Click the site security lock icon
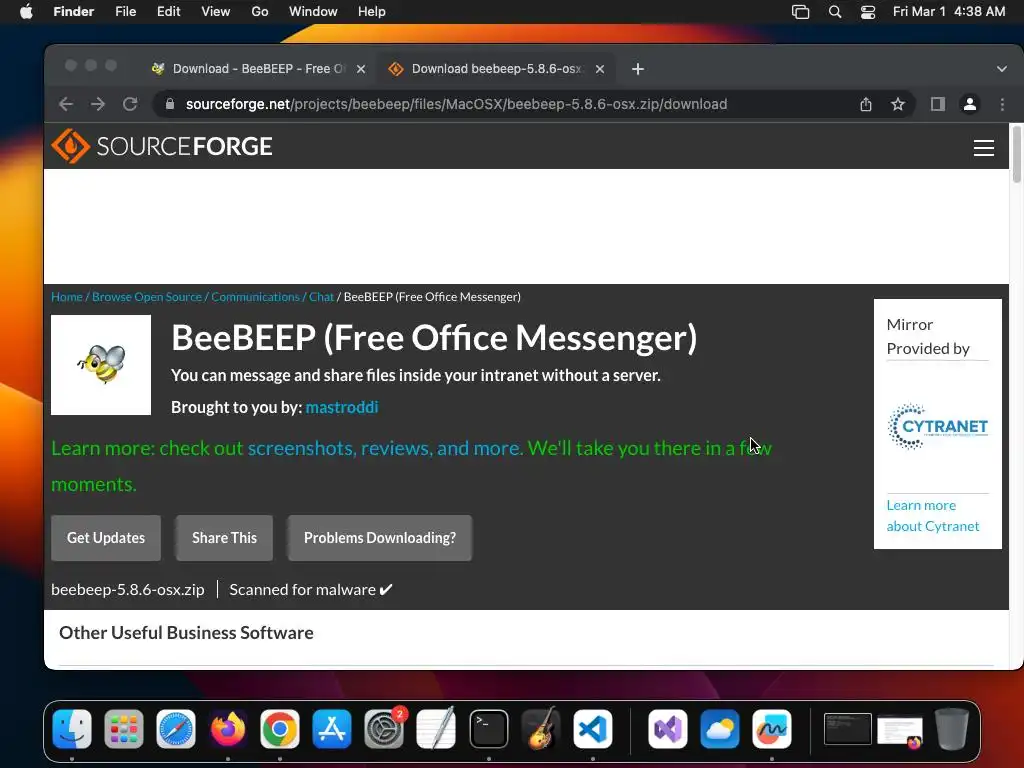This screenshot has width=1024, height=768. (x=170, y=104)
